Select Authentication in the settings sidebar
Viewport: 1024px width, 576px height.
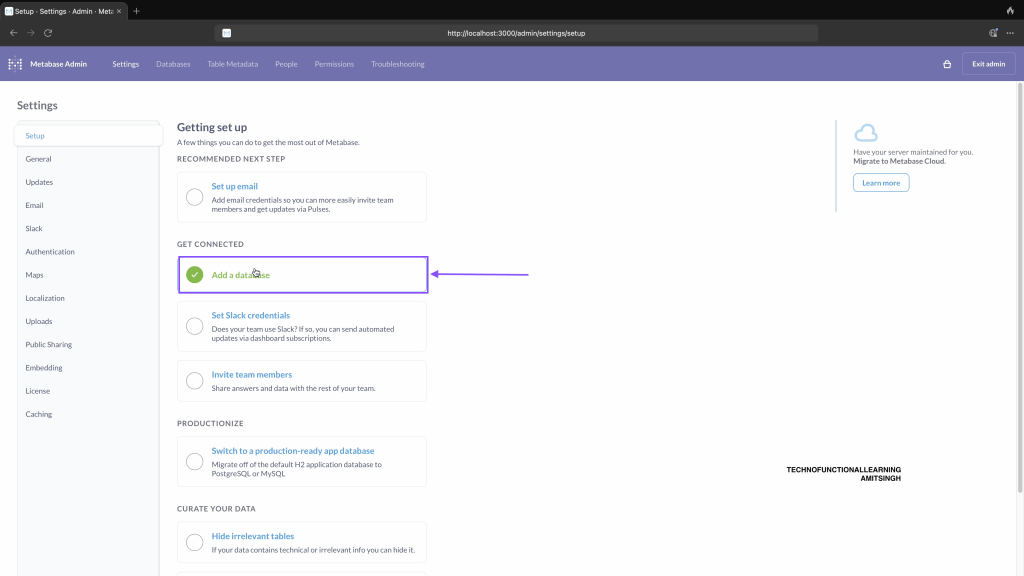pyautogui.click(x=50, y=252)
